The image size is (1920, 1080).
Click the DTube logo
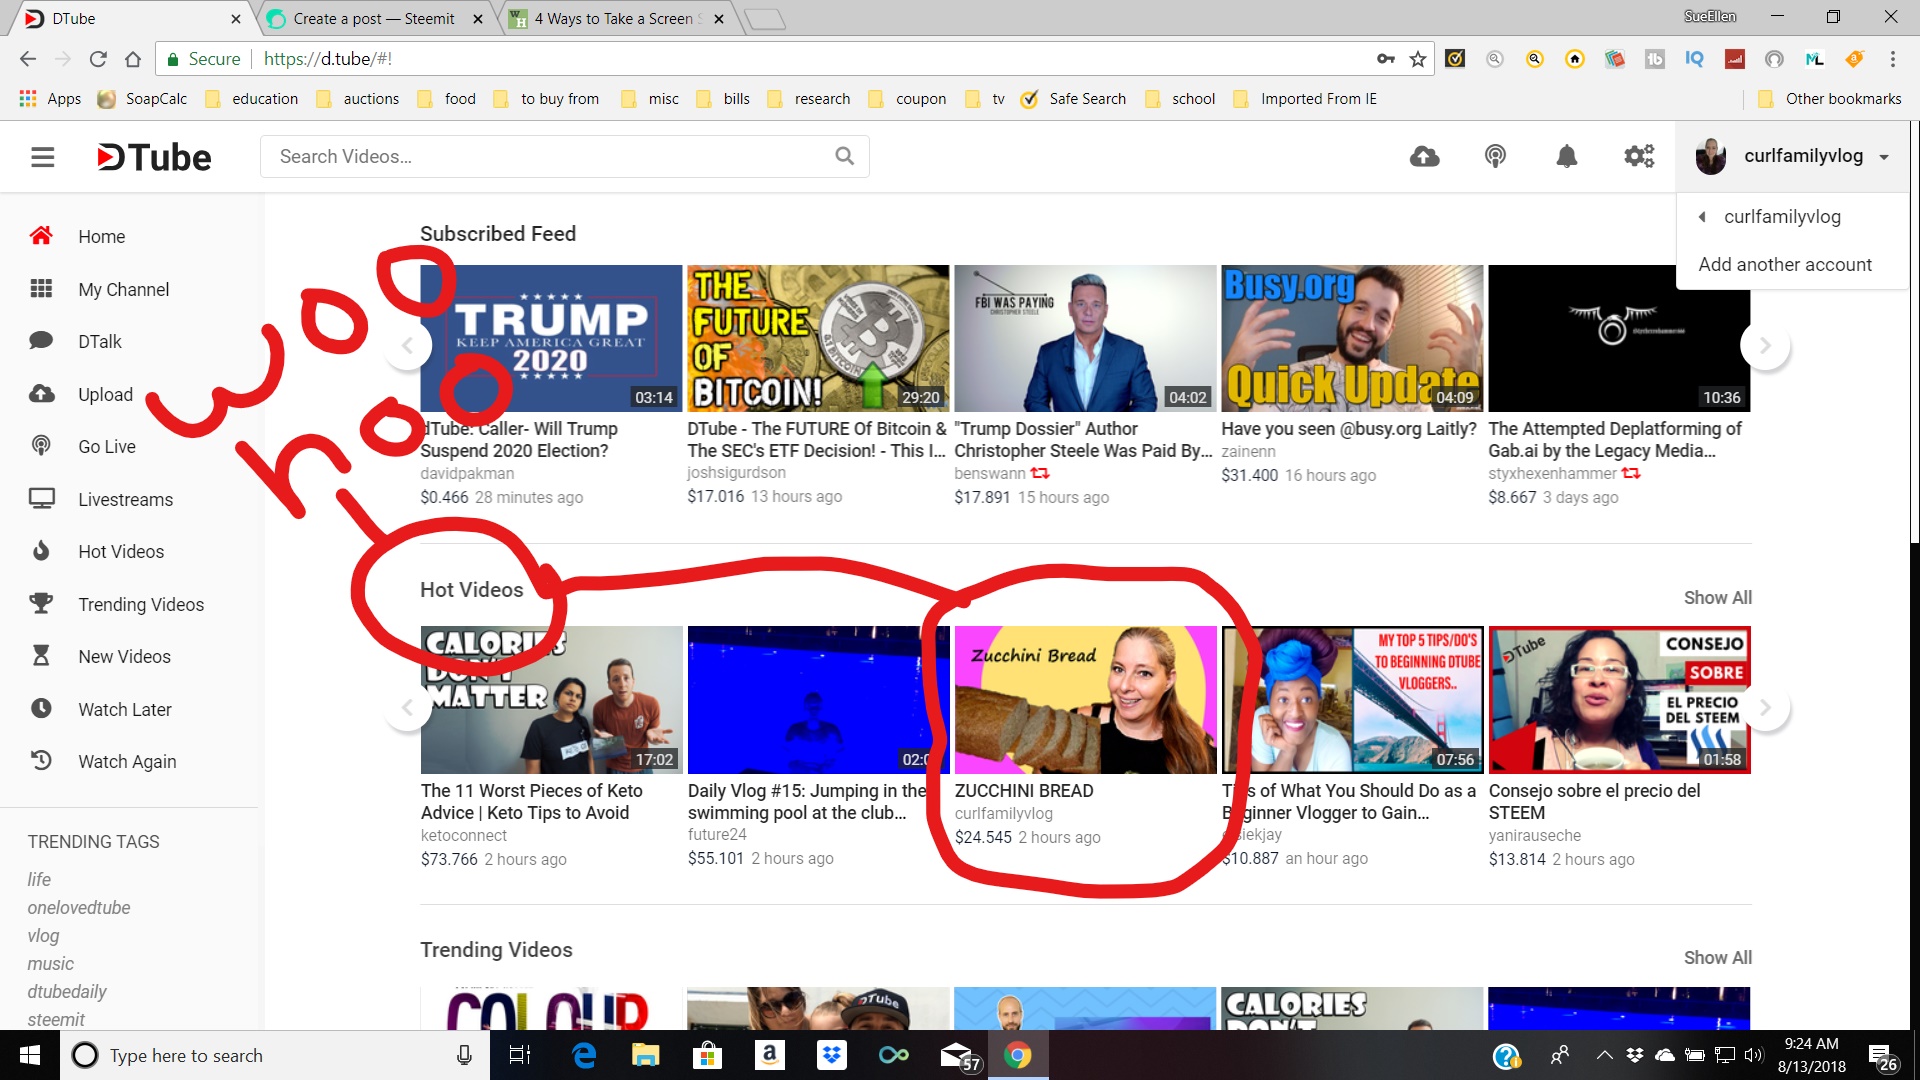click(x=154, y=157)
